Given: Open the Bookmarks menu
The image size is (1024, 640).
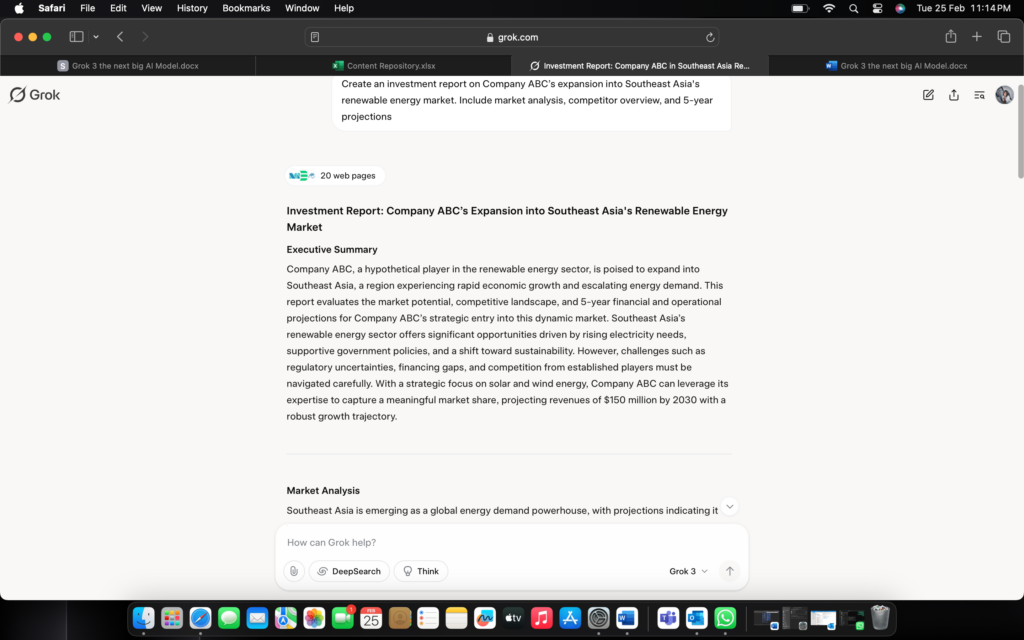Looking at the screenshot, I should [246, 8].
